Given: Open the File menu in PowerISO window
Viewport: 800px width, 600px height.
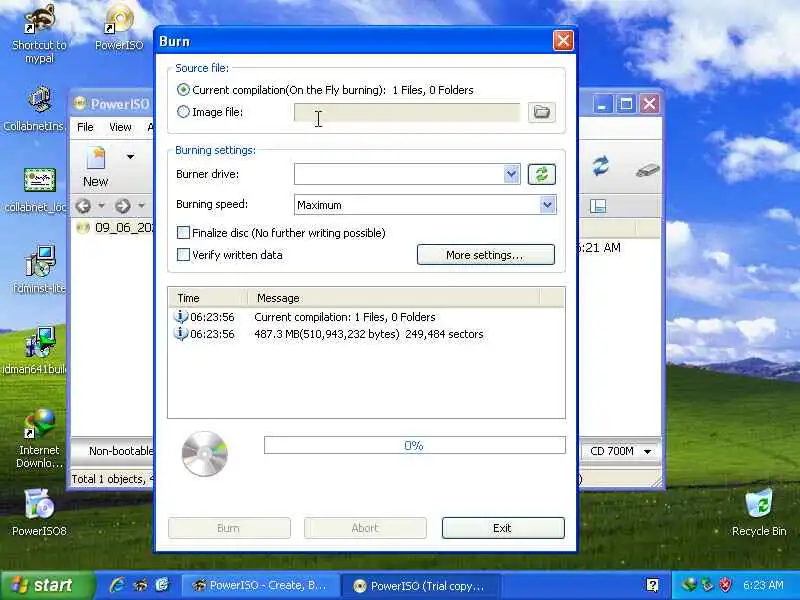Looking at the screenshot, I should (85, 127).
